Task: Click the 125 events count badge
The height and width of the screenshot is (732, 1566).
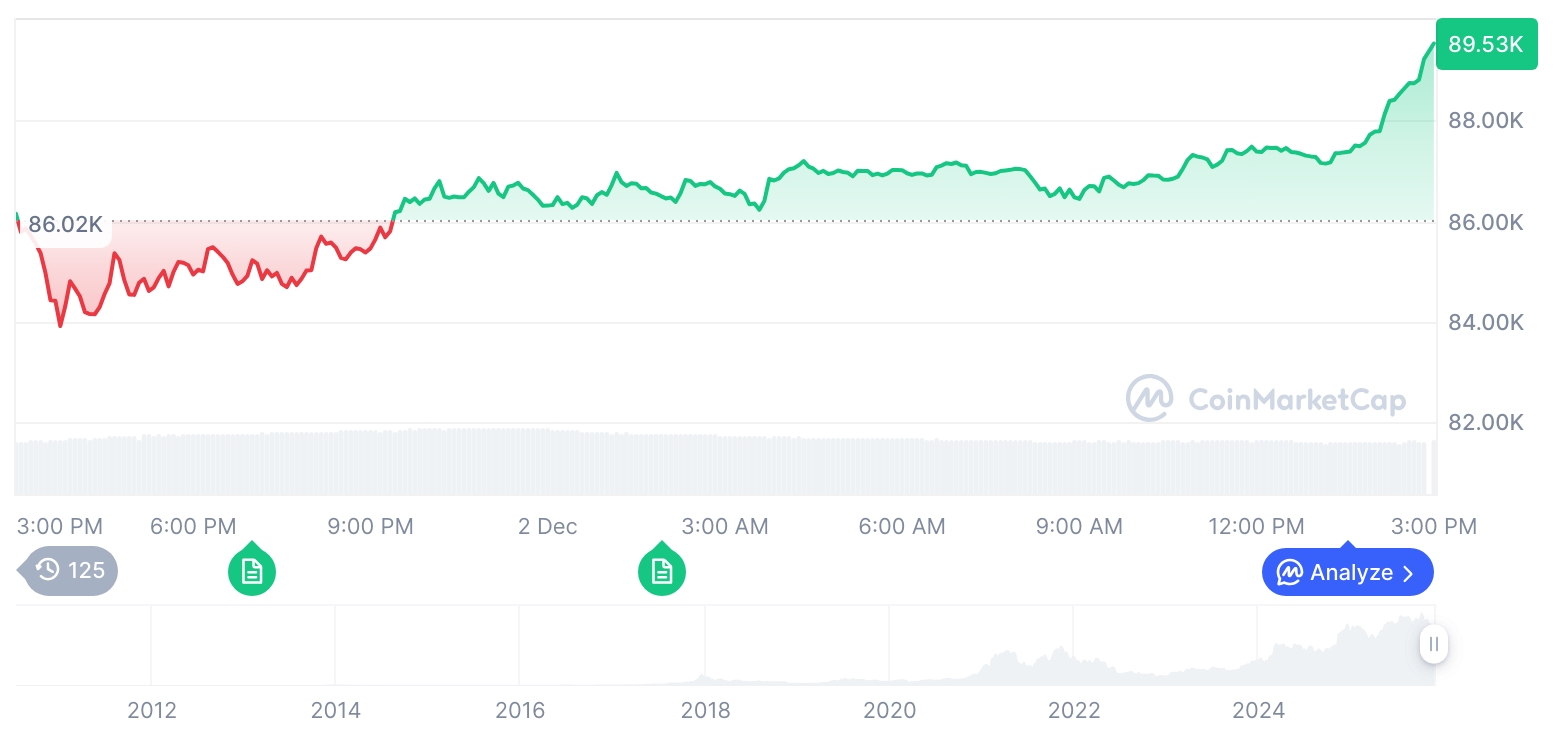Action: (86, 571)
